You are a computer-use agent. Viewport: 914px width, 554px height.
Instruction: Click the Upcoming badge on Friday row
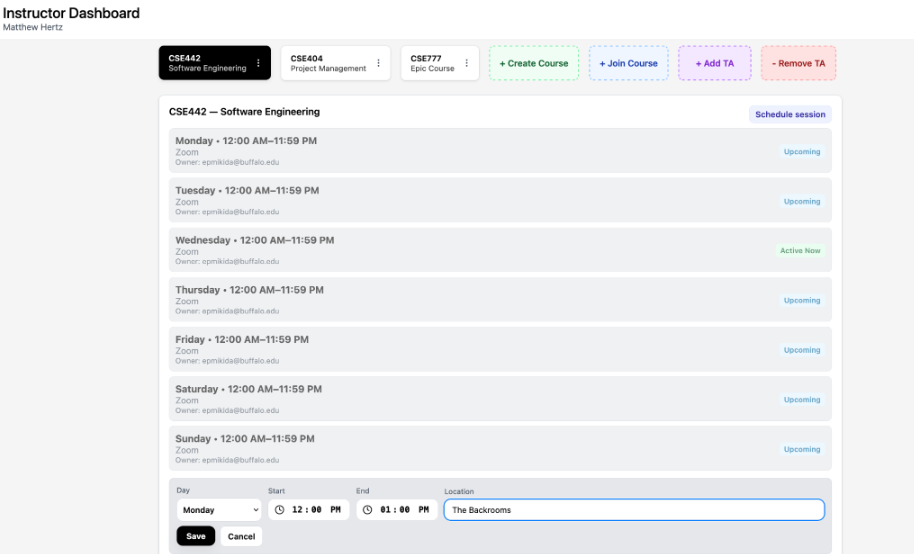click(801, 350)
